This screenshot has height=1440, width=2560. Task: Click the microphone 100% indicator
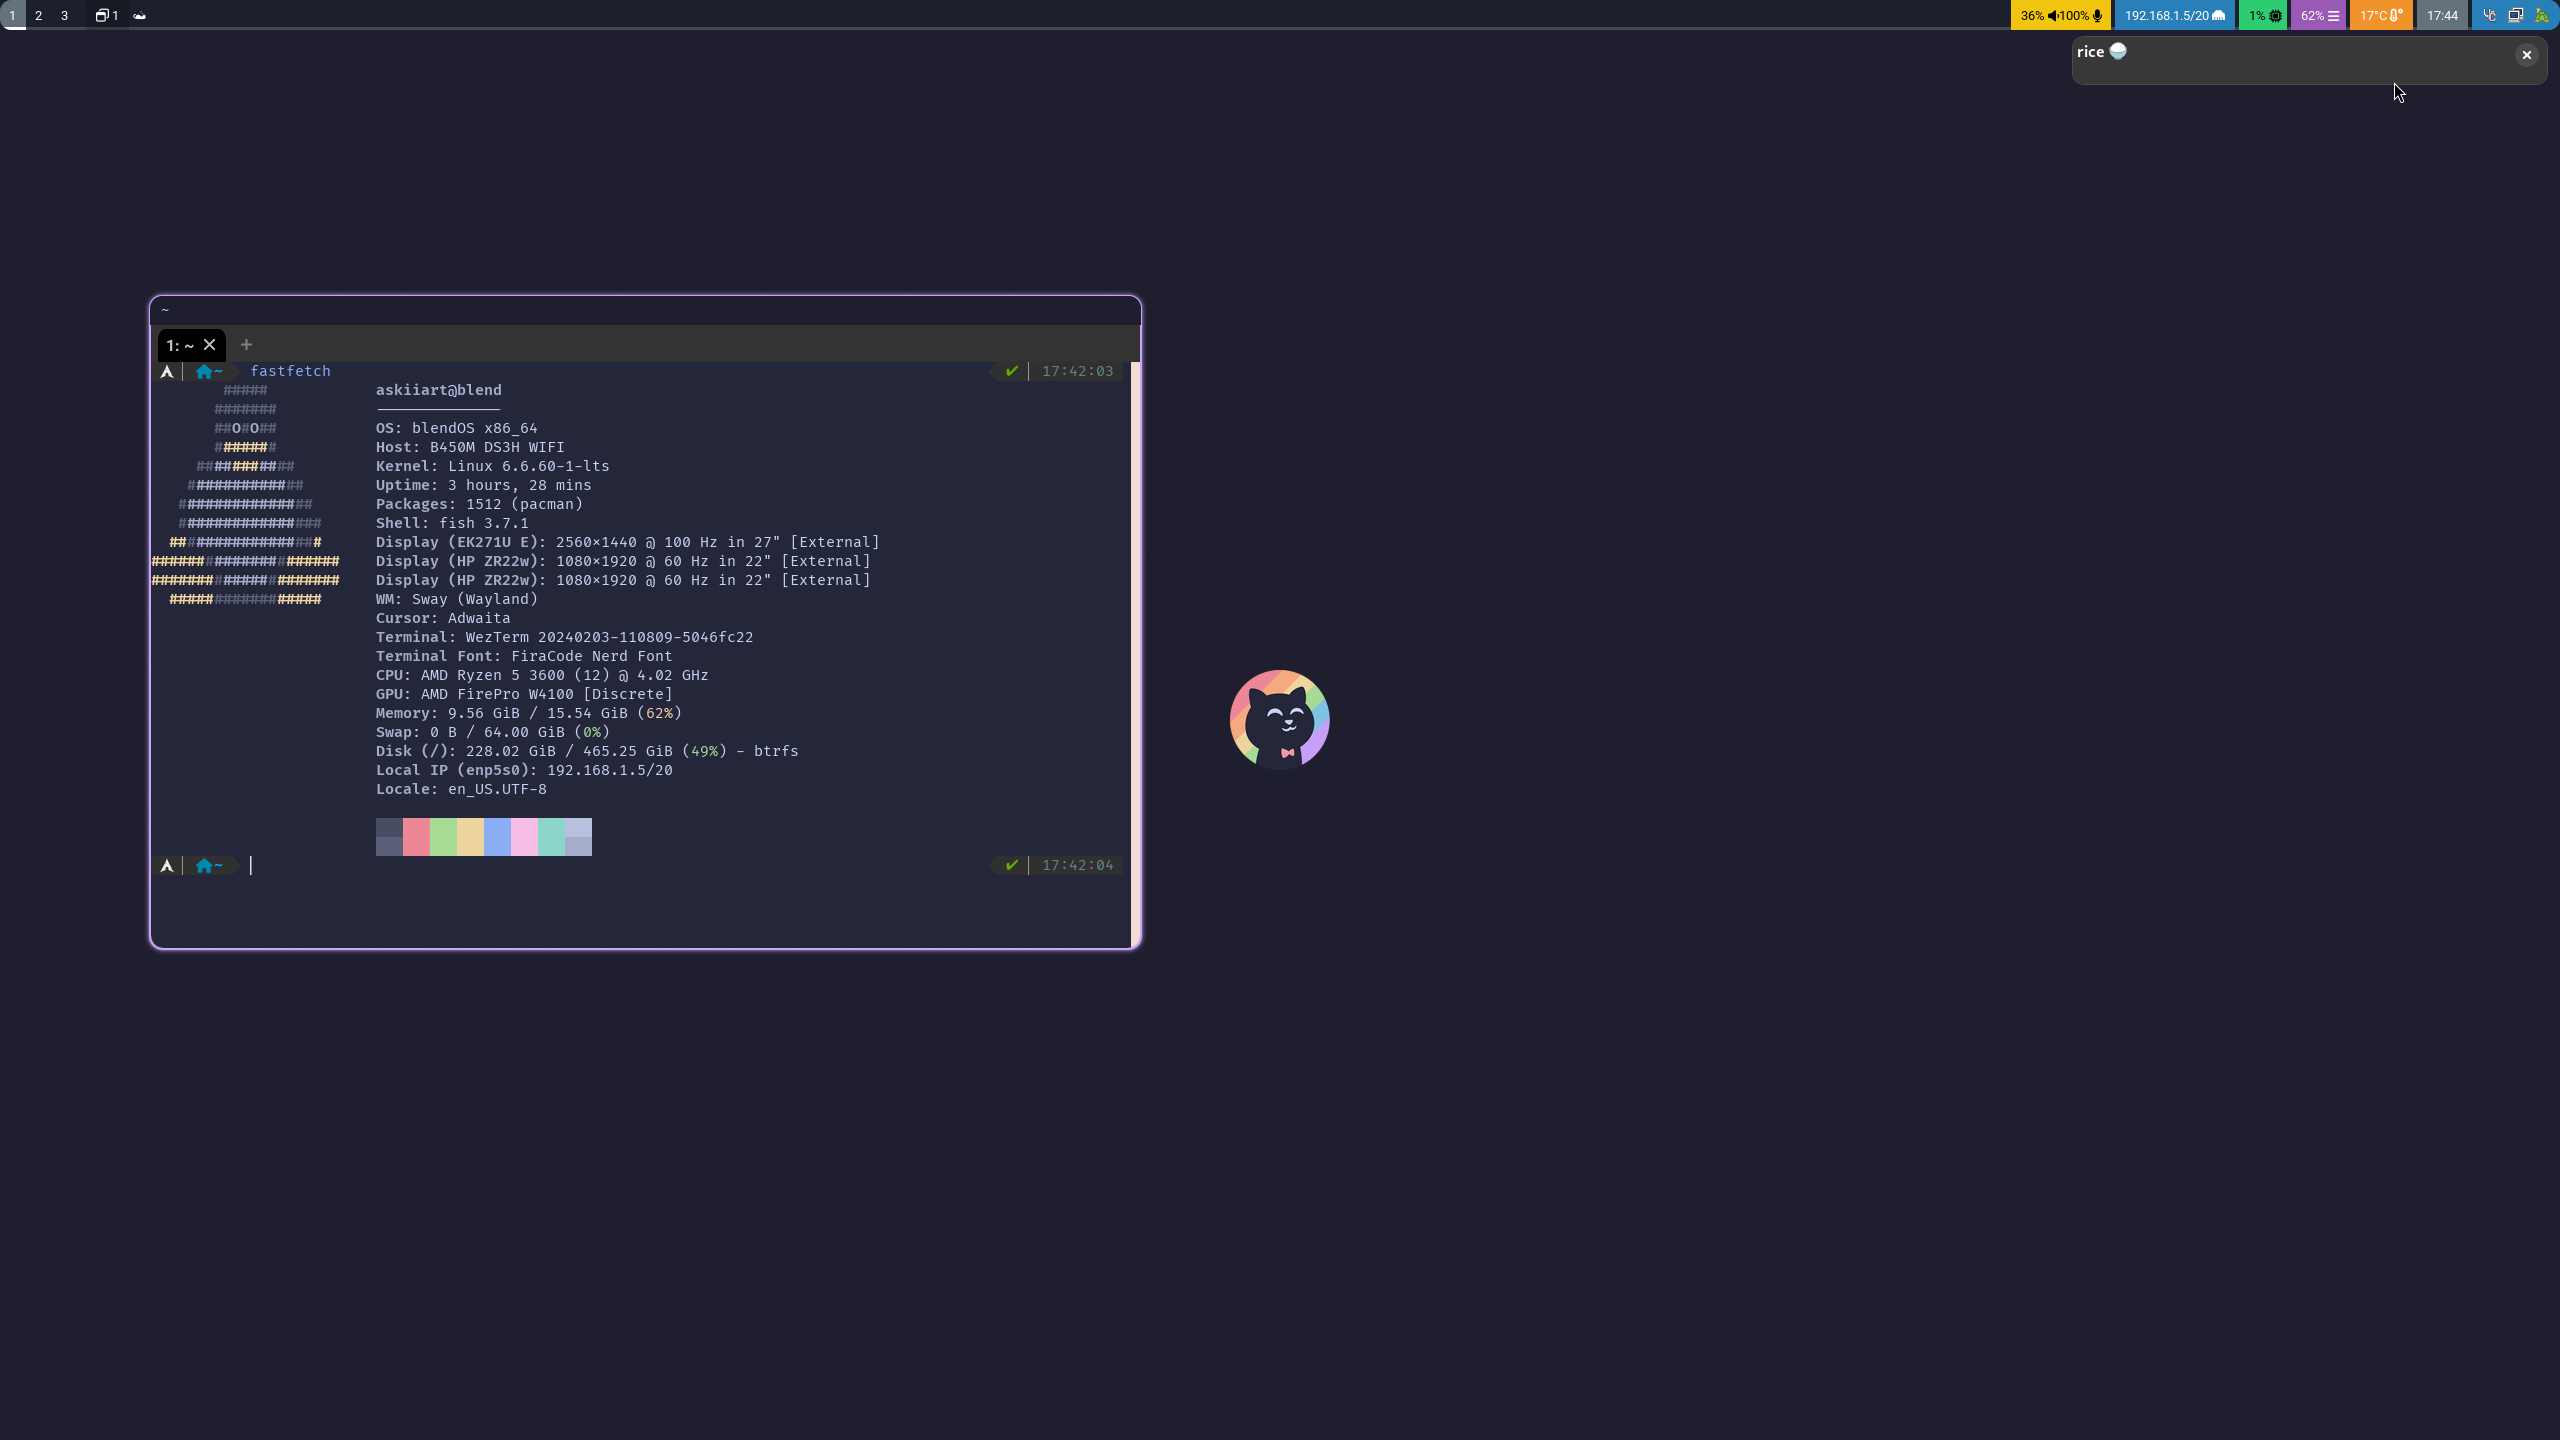pyautogui.click(x=2082, y=15)
